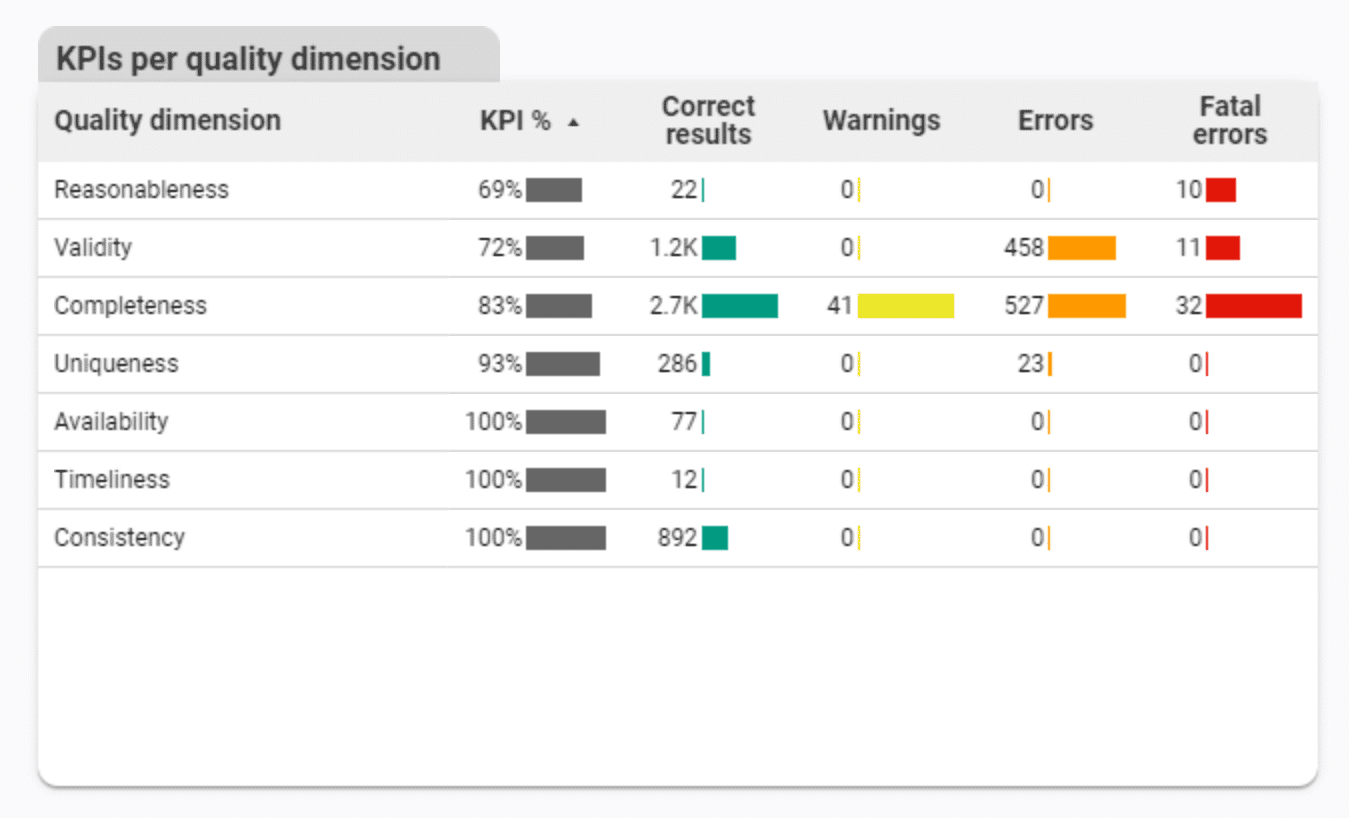
Task: Open the Reasonableness dimension row
Action: coord(140,189)
